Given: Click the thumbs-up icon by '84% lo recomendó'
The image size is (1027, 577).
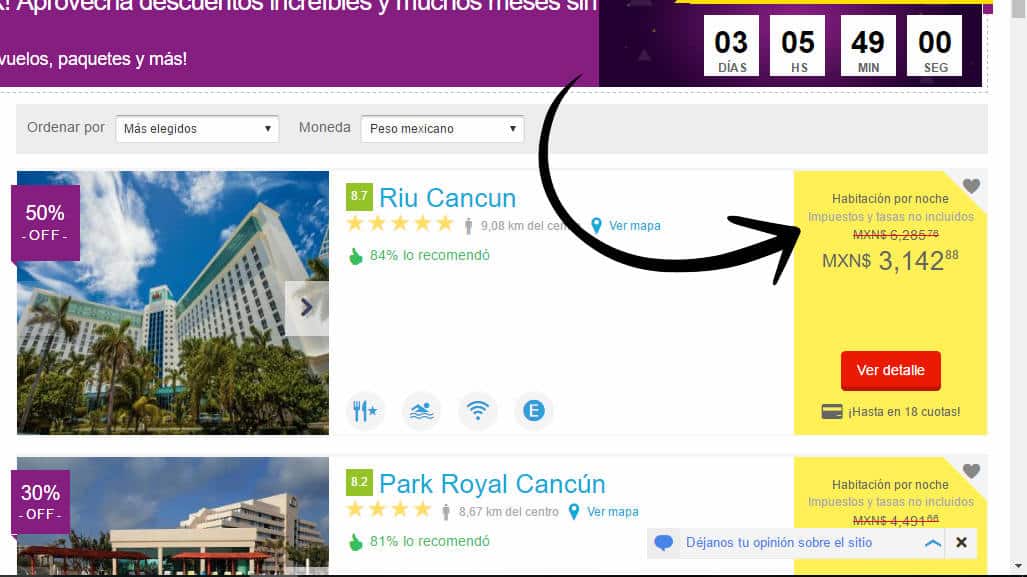Looking at the screenshot, I should [356, 256].
